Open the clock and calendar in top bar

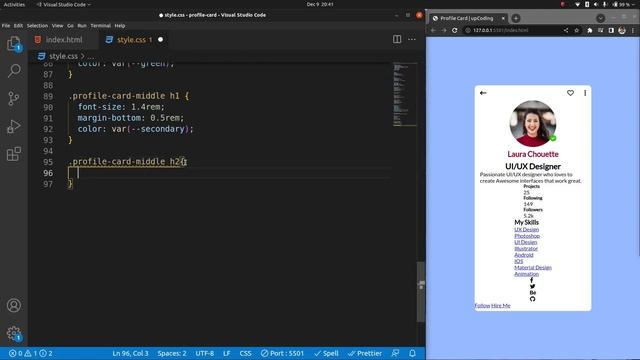(x=320, y=4)
